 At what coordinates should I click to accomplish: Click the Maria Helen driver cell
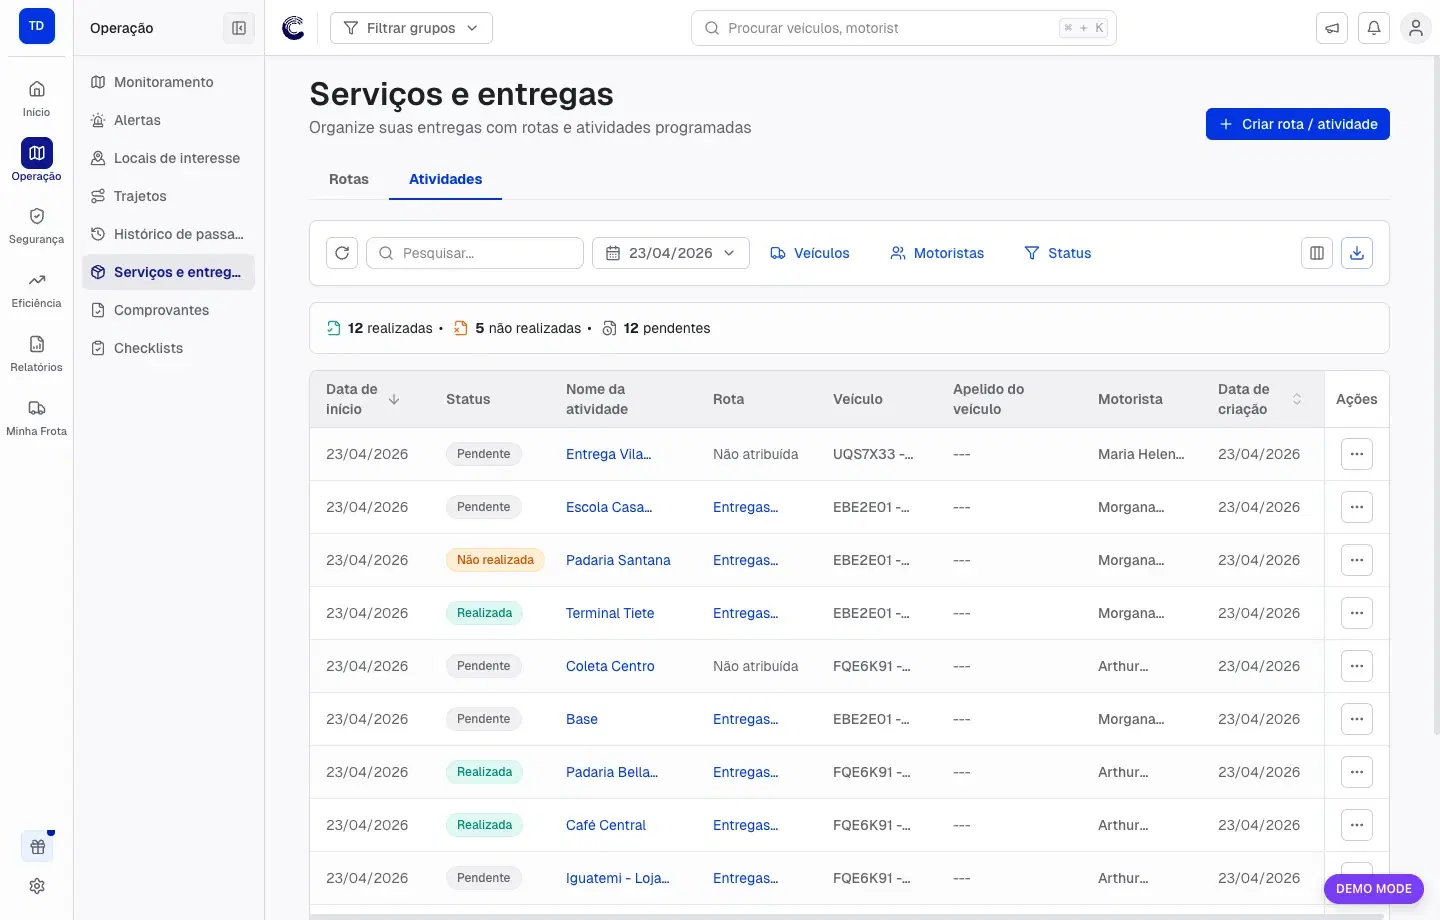click(1141, 454)
